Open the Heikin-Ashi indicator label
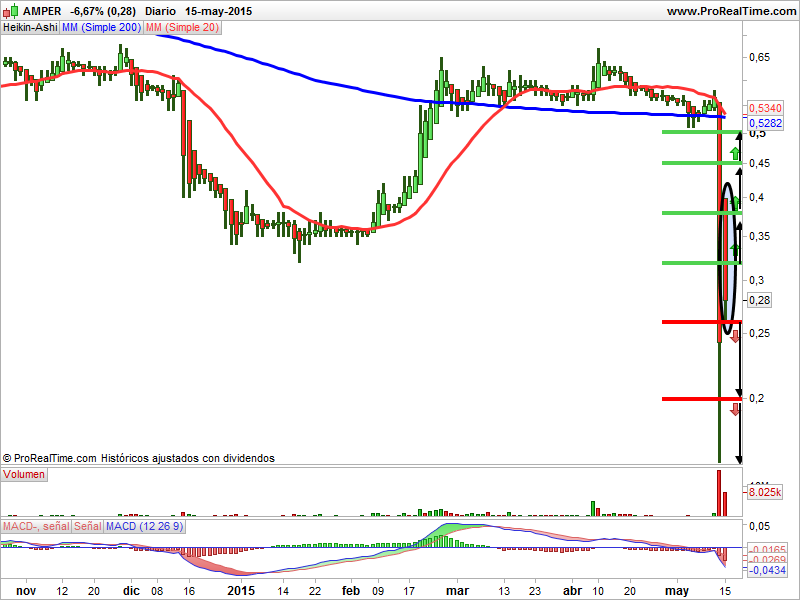 (x=30, y=28)
